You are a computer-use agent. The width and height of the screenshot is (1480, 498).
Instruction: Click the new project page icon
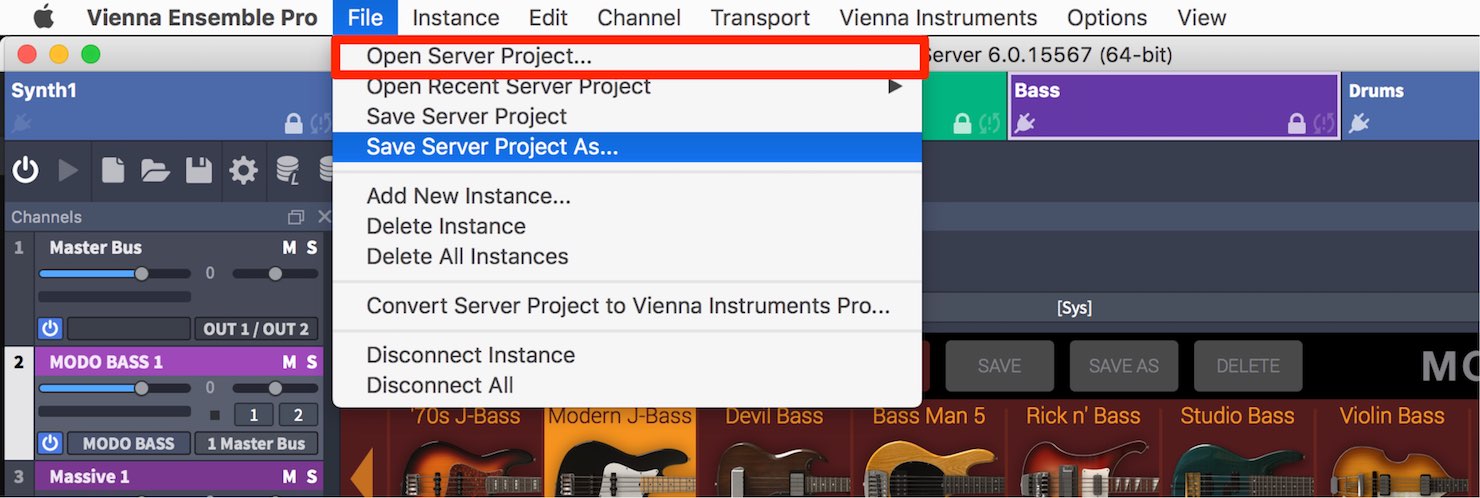click(x=113, y=171)
